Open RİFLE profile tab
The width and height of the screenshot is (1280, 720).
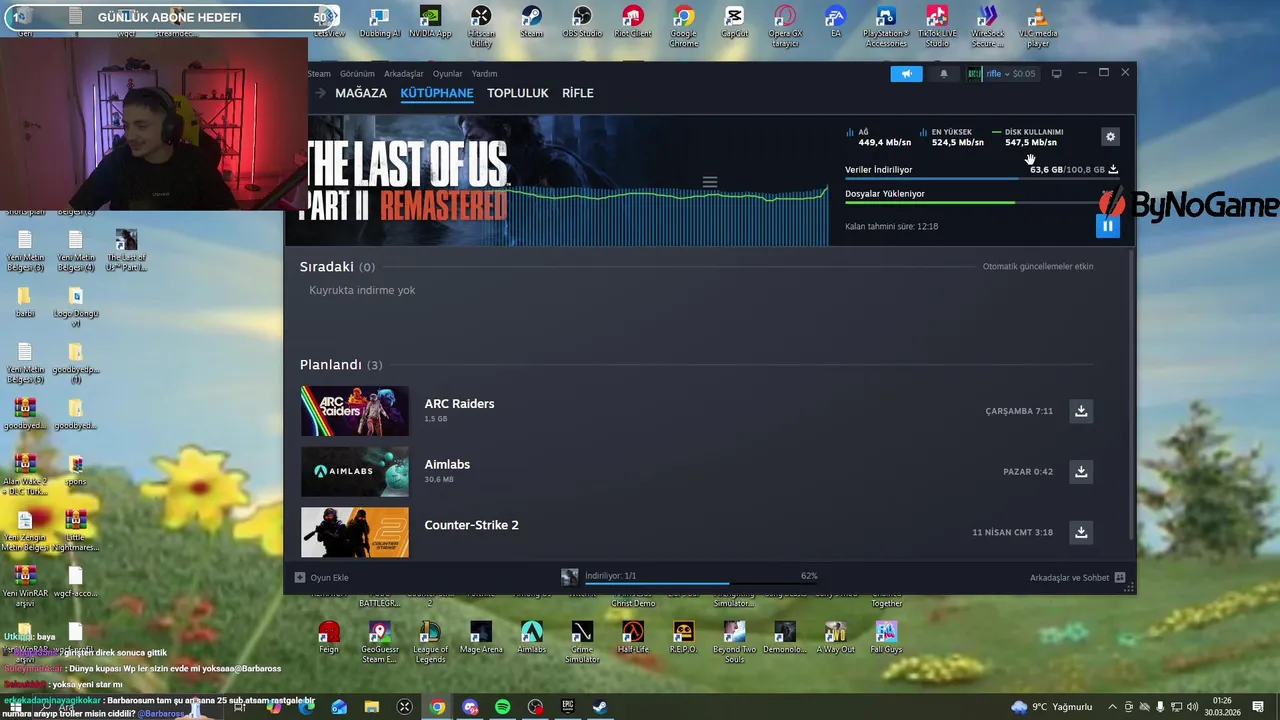(x=578, y=93)
